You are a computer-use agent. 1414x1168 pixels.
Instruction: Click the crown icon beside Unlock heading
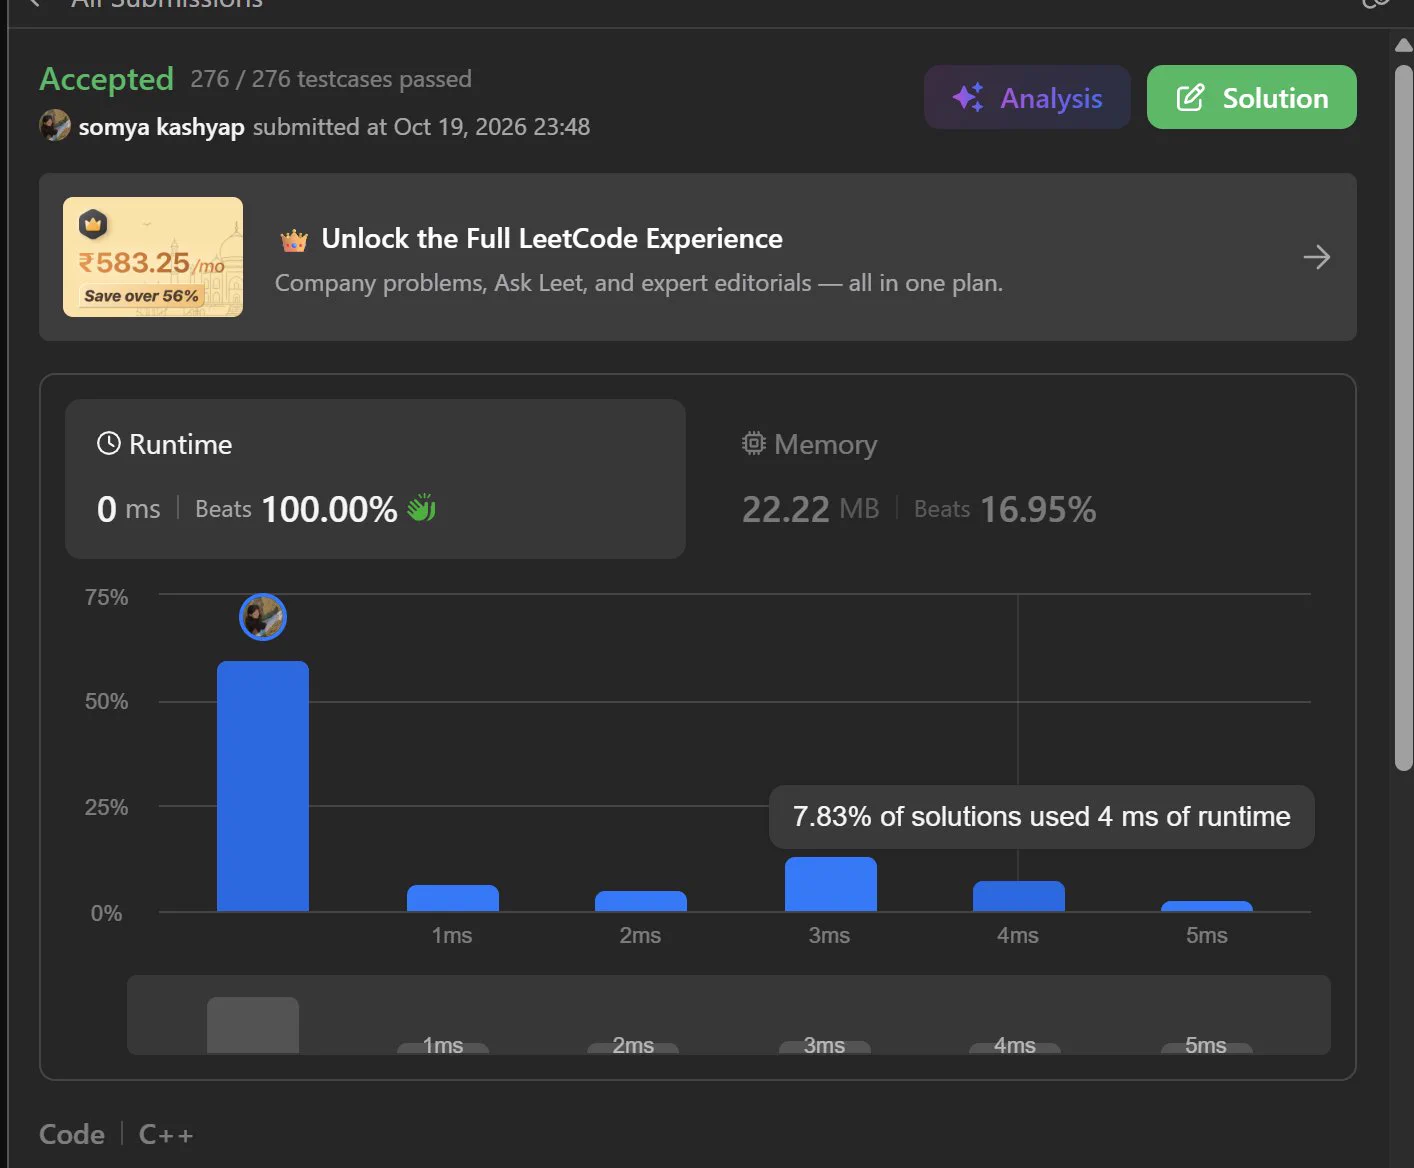click(x=294, y=240)
